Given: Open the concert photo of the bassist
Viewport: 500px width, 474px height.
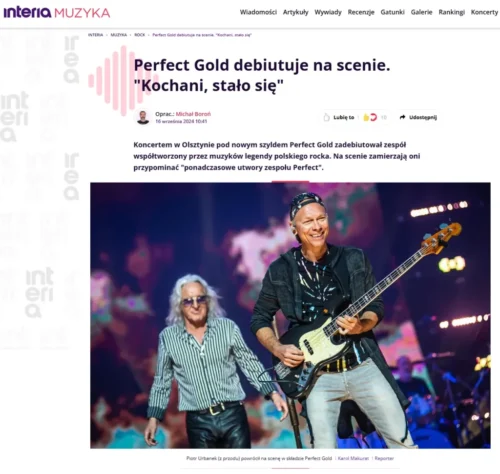Looking at the screenshot, I should 290,315.
